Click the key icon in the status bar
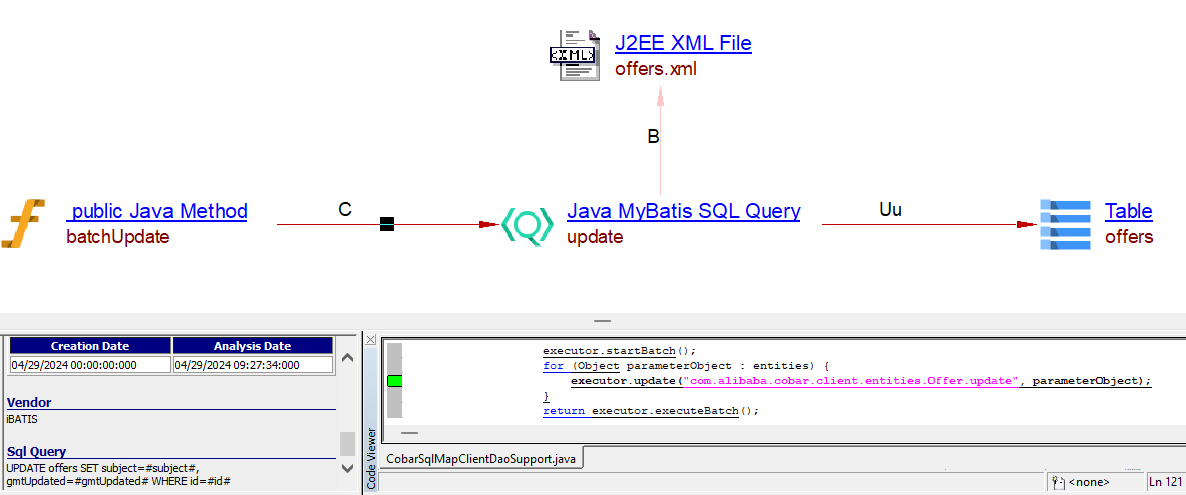1186x495 pixels. pyautogui.click(x=1058, y=482)
